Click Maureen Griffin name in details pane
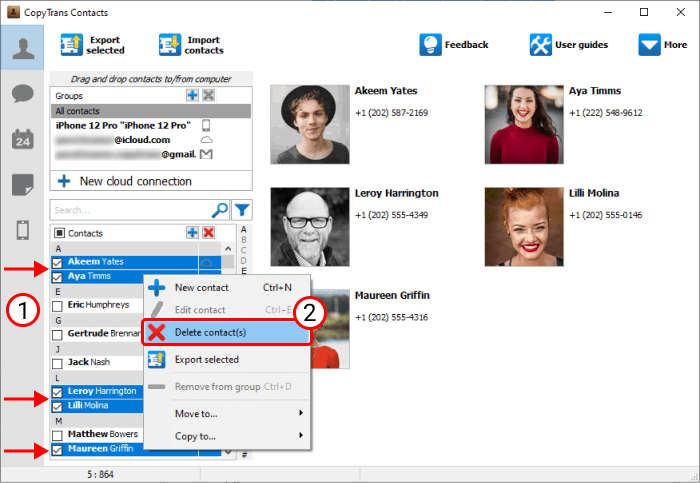700x483 pixels. [392, 296]
